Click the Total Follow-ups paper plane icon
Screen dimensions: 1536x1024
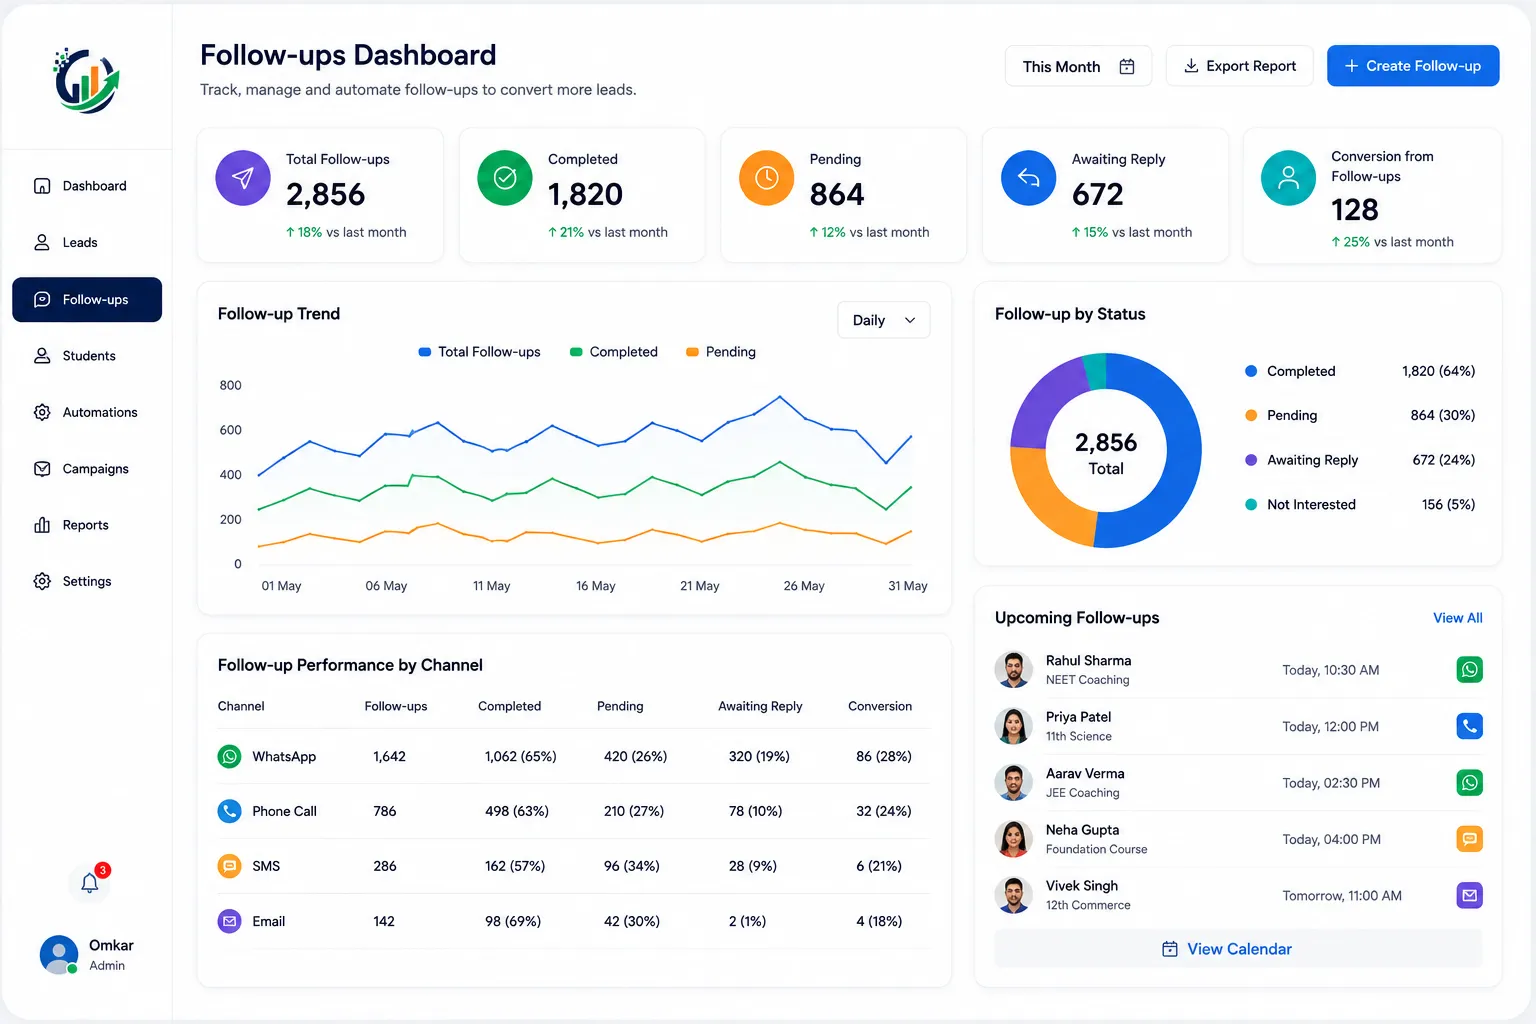click(x=243, y=178)
